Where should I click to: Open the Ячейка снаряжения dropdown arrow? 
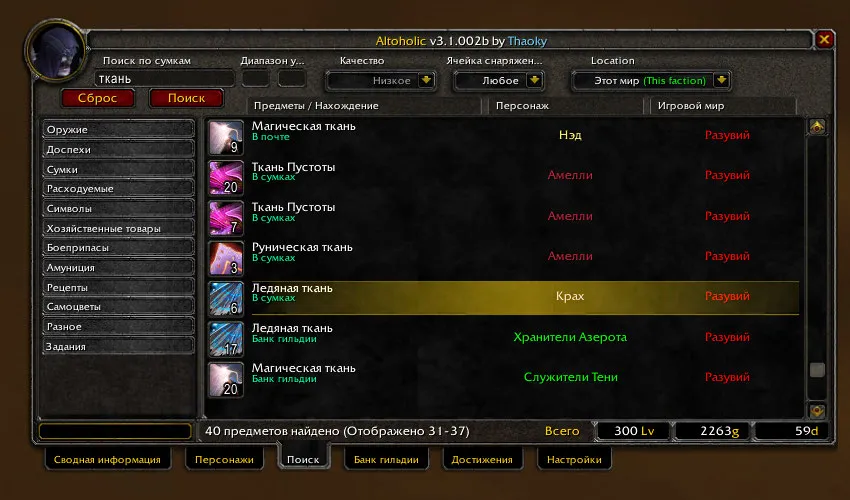click(535, 80)
